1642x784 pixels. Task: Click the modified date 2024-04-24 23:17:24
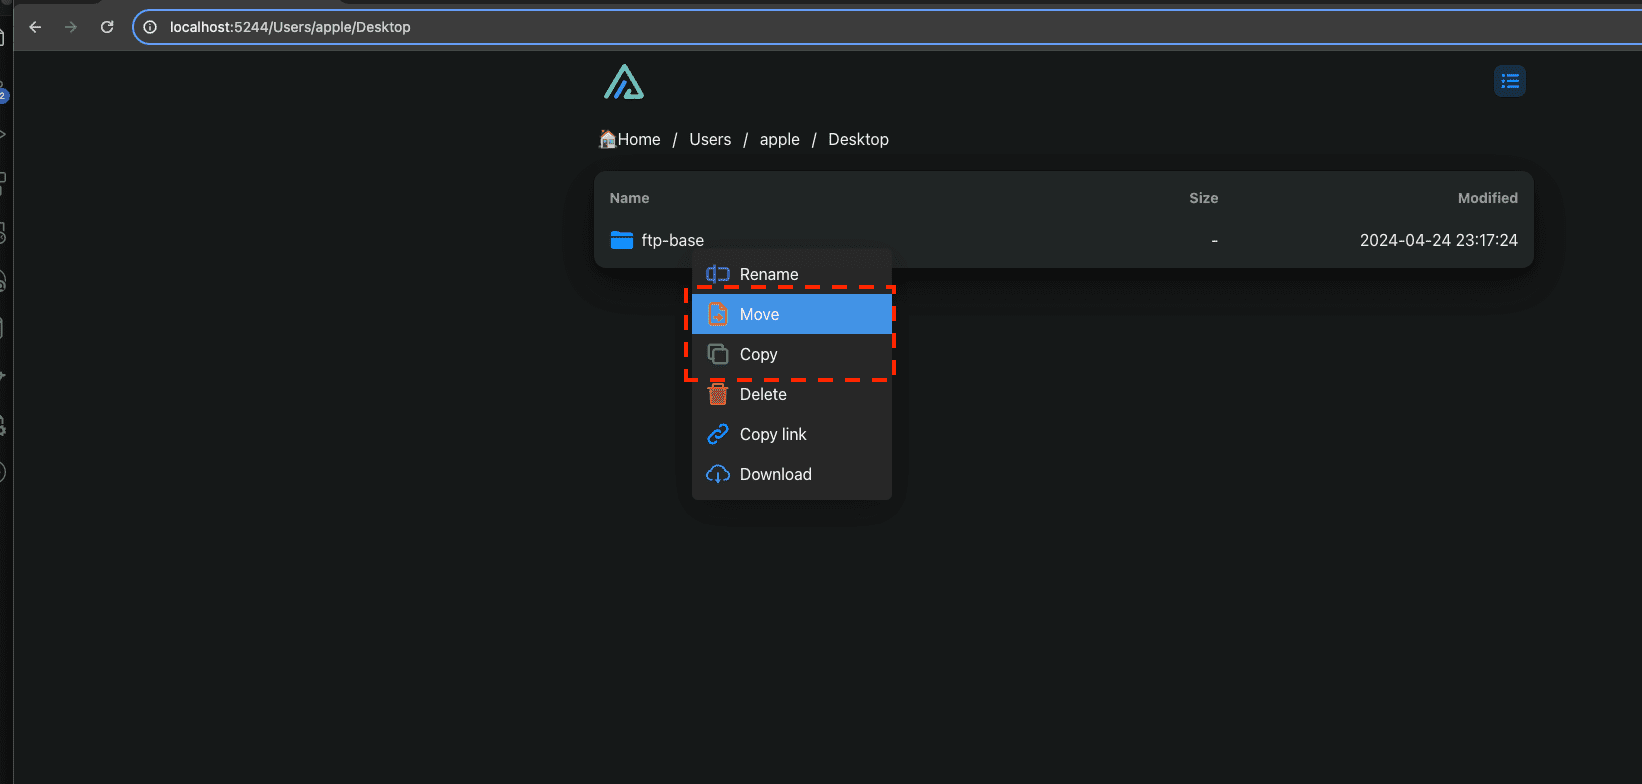(x=1438, y=240)
